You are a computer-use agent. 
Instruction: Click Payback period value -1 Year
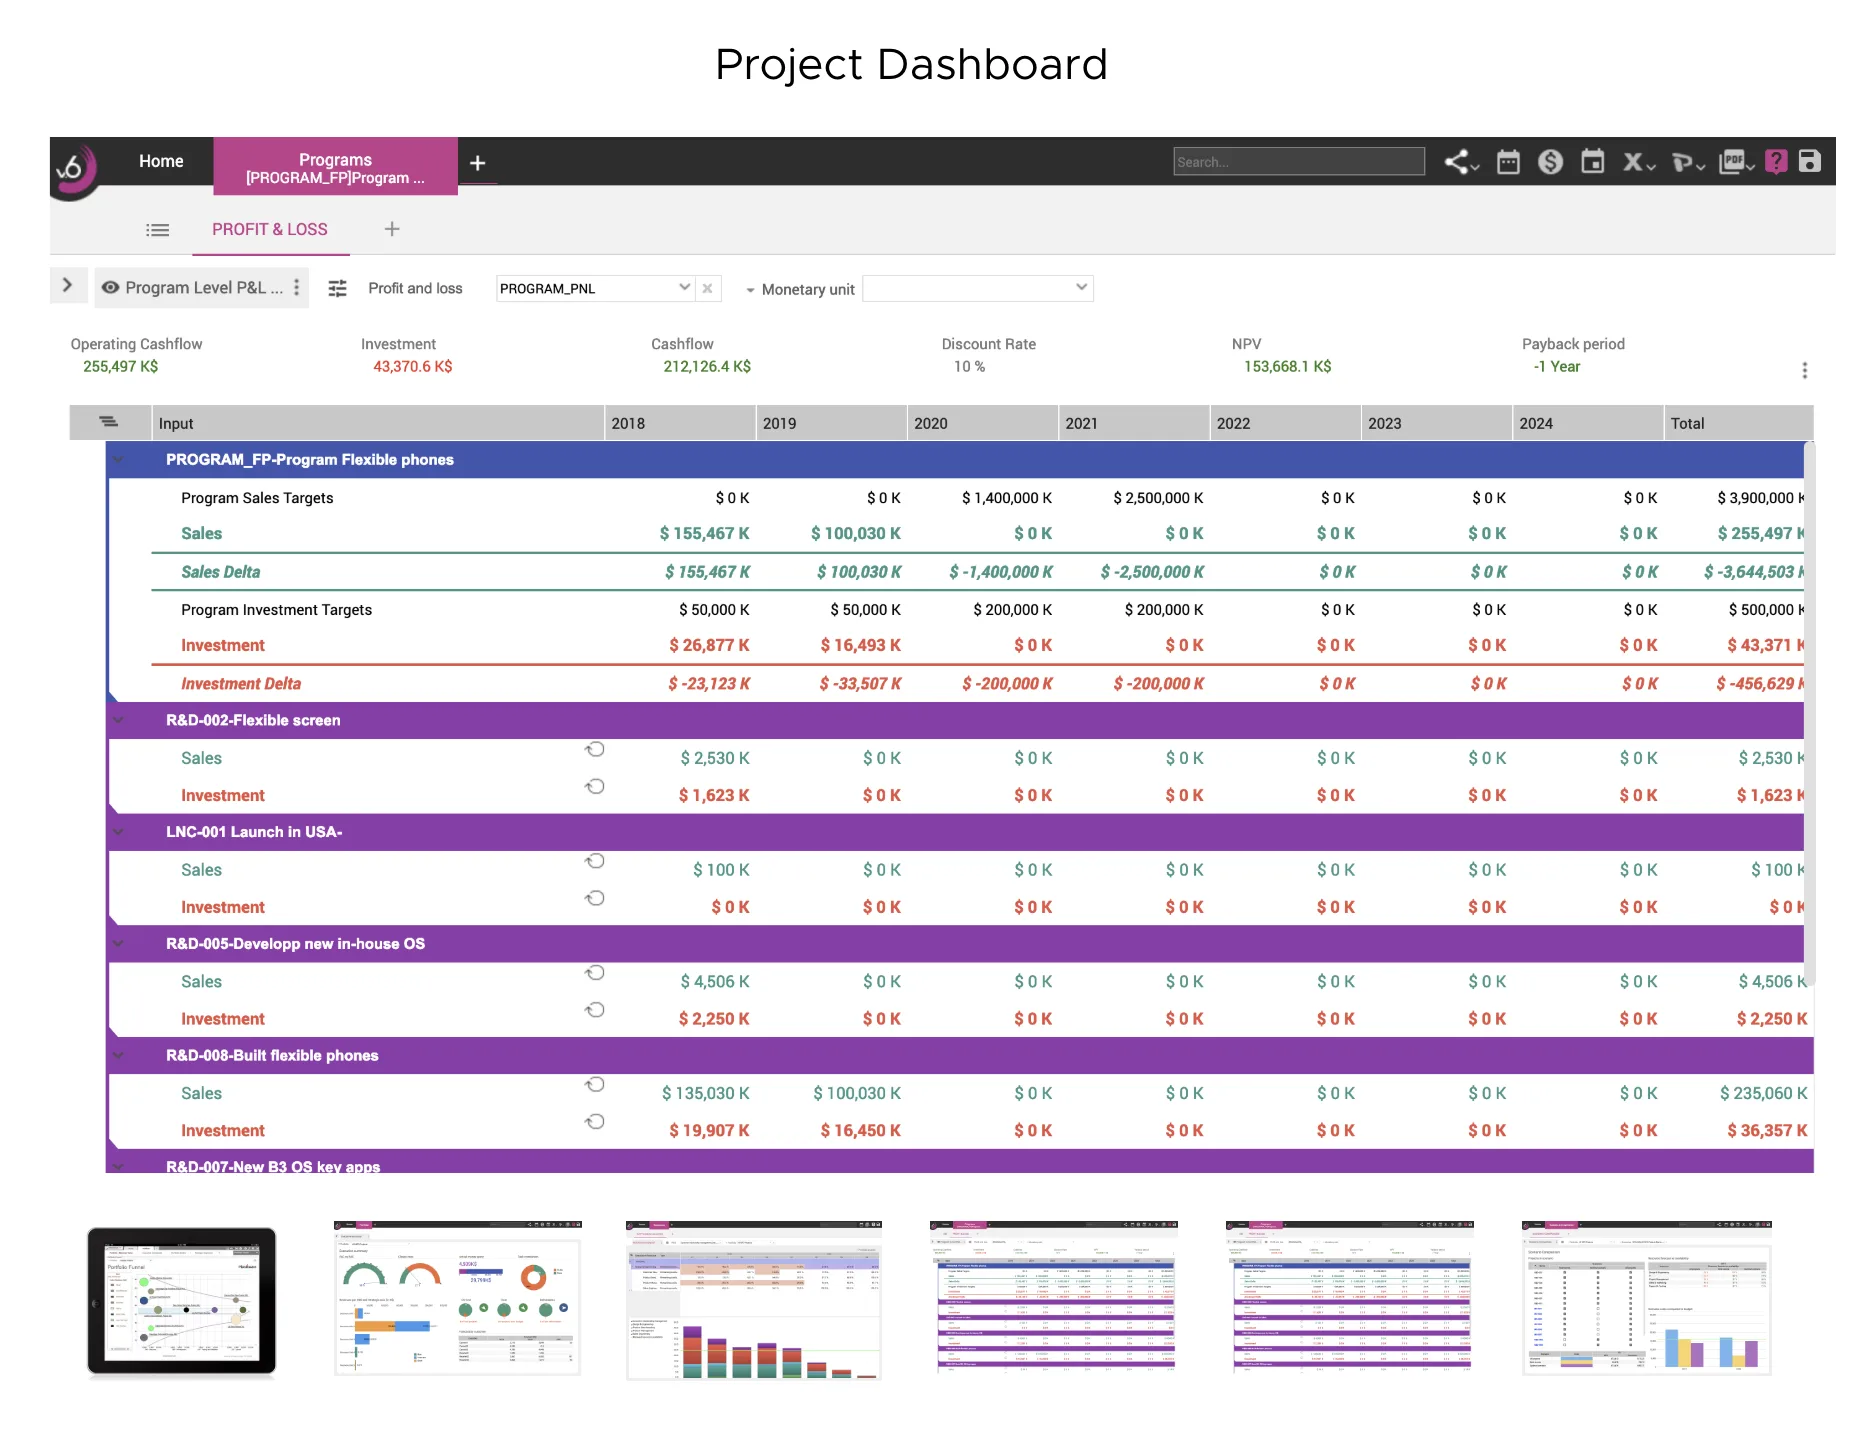pyautogui.click(x=1556, y=366)
